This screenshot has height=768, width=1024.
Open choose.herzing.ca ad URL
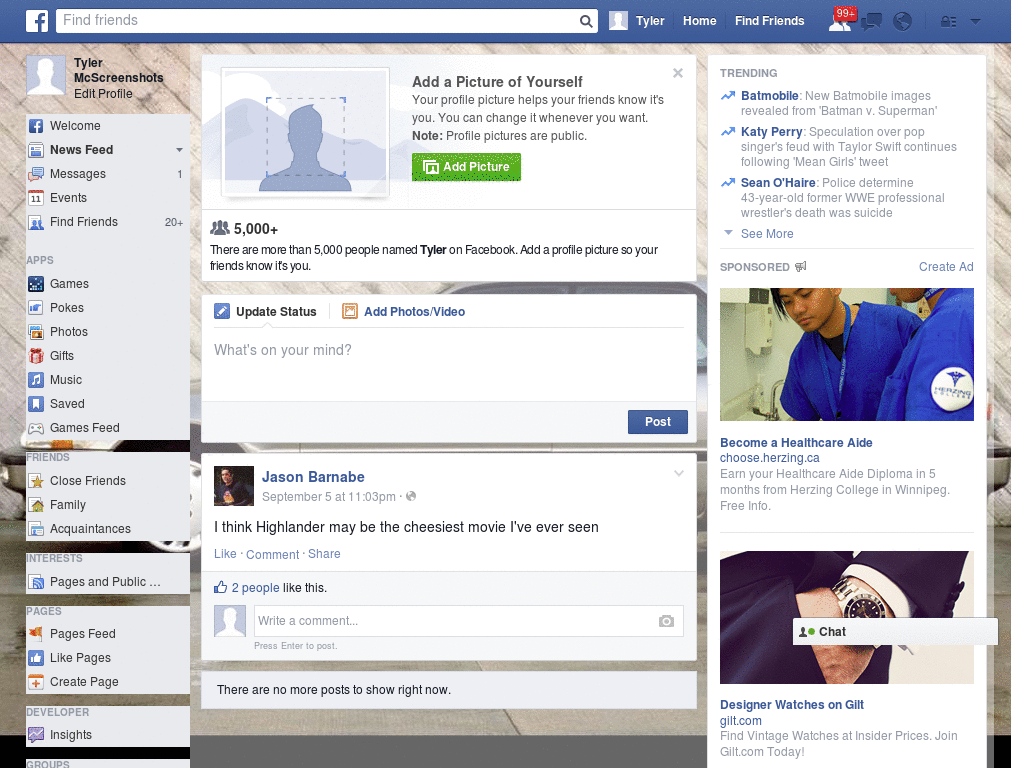pos(769,458)
